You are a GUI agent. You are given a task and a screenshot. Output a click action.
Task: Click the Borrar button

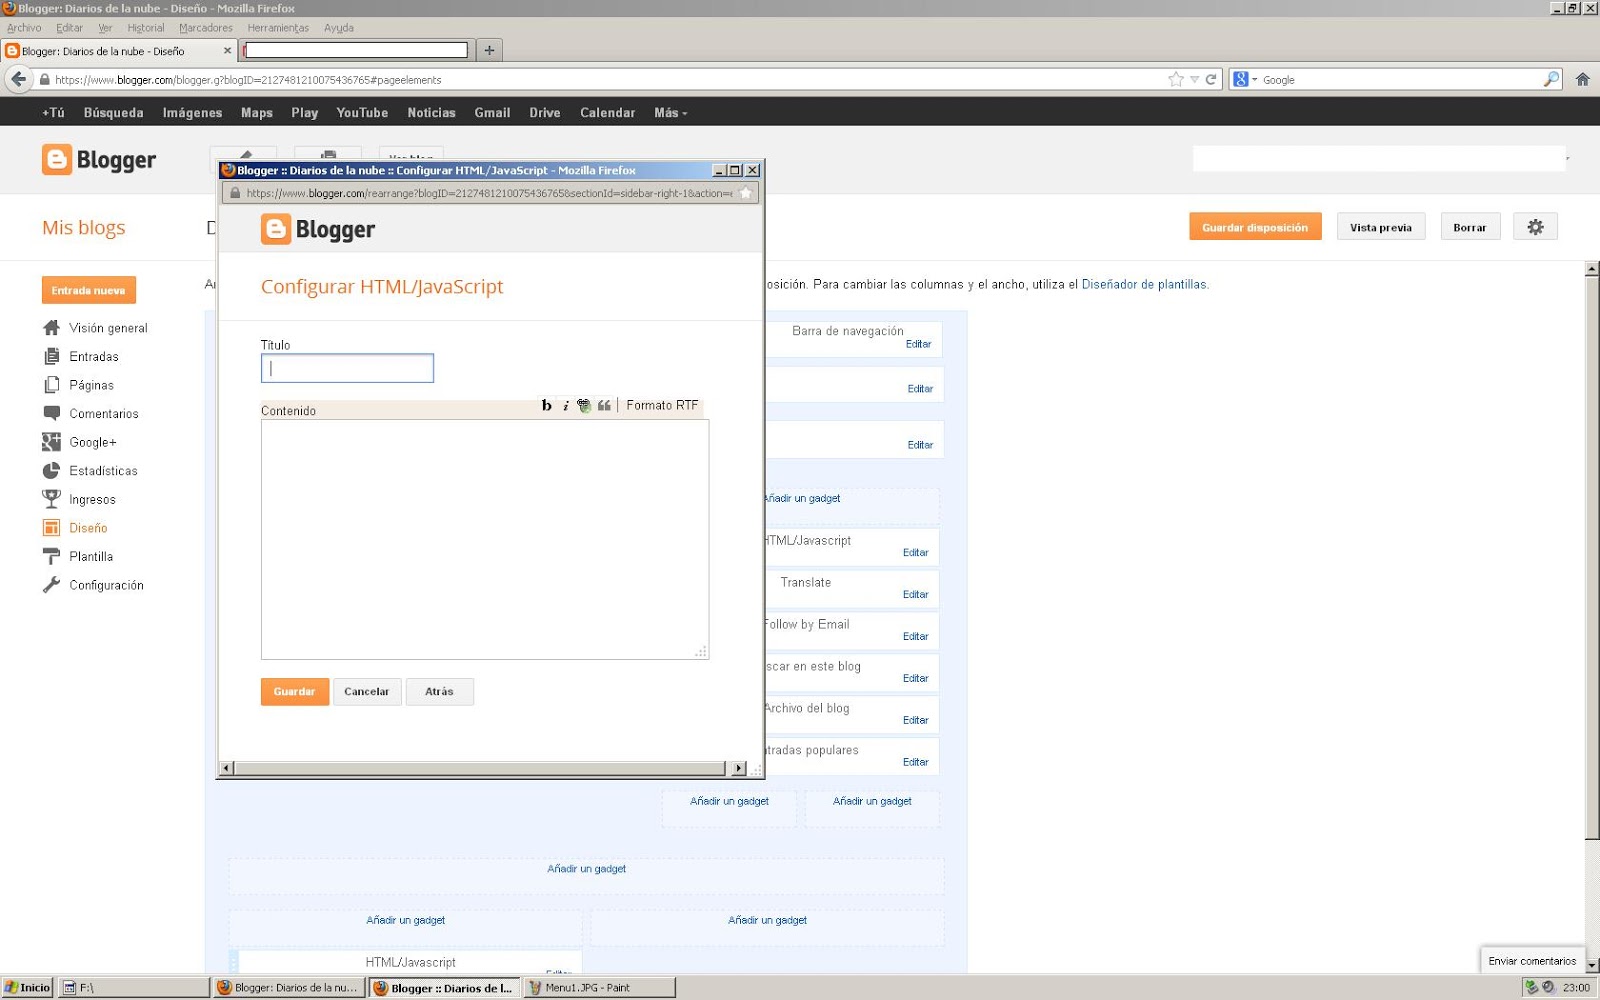pyautogui.click(x=1470, y=227)
